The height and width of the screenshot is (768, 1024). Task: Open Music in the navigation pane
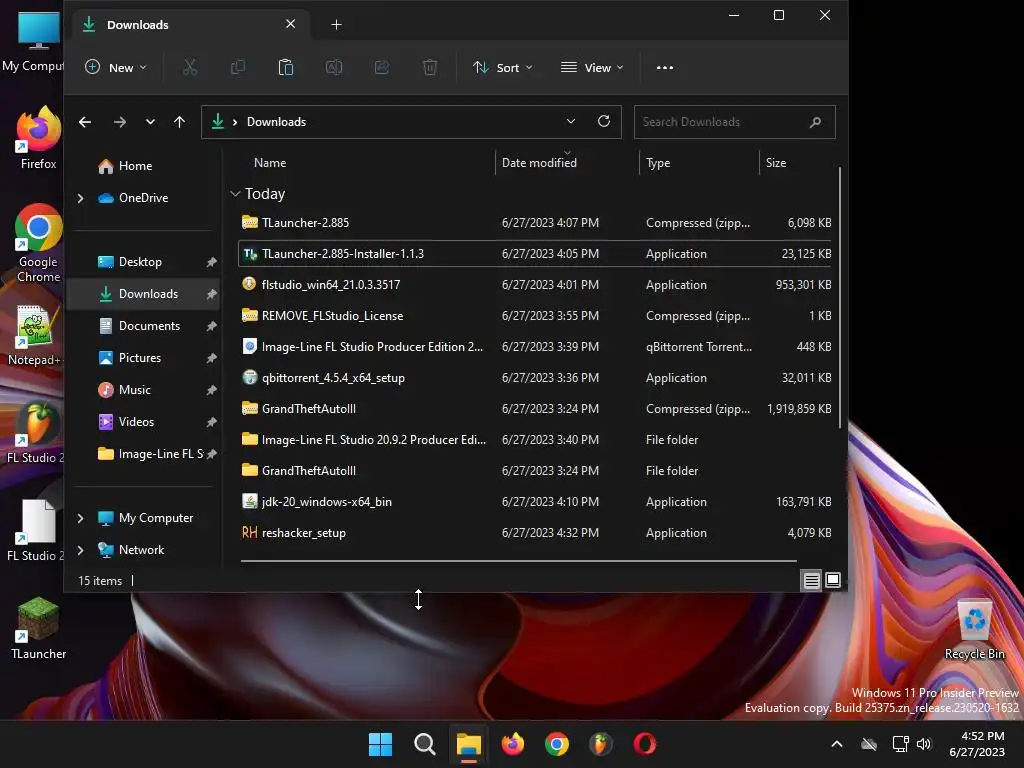pyautogui.click(x=134, y=390)
